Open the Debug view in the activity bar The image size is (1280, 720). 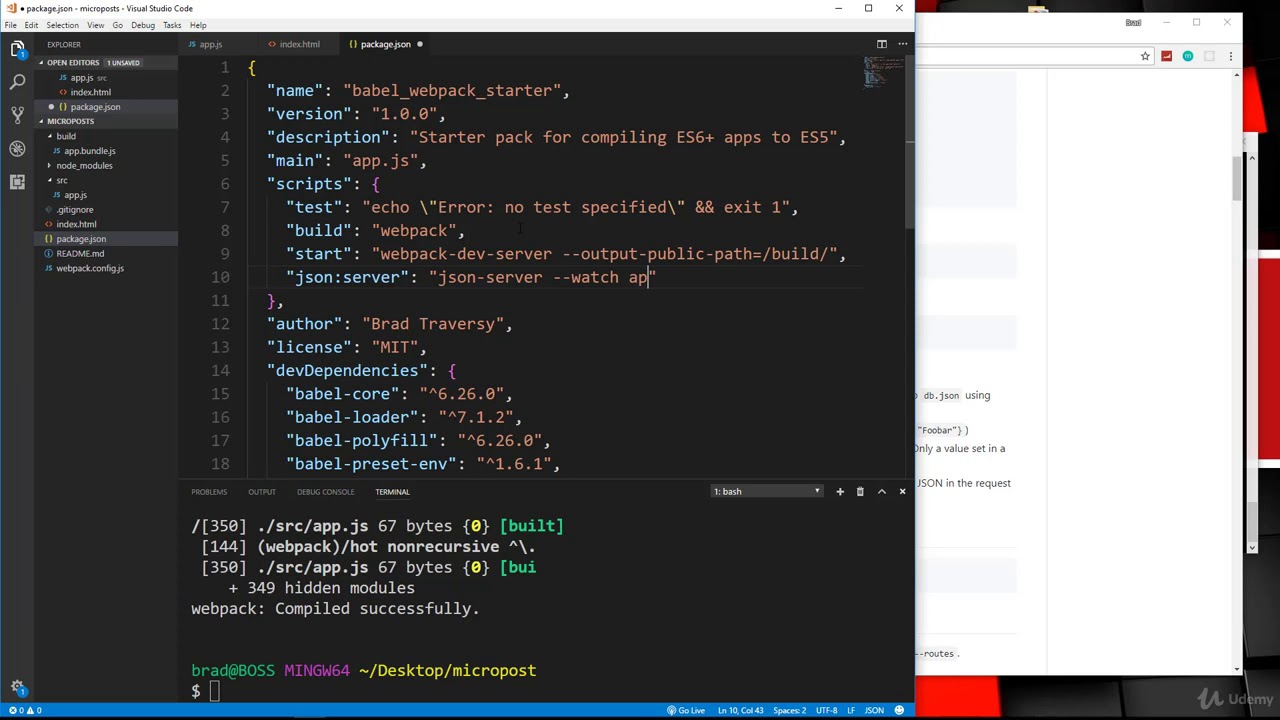click(17, 148)
